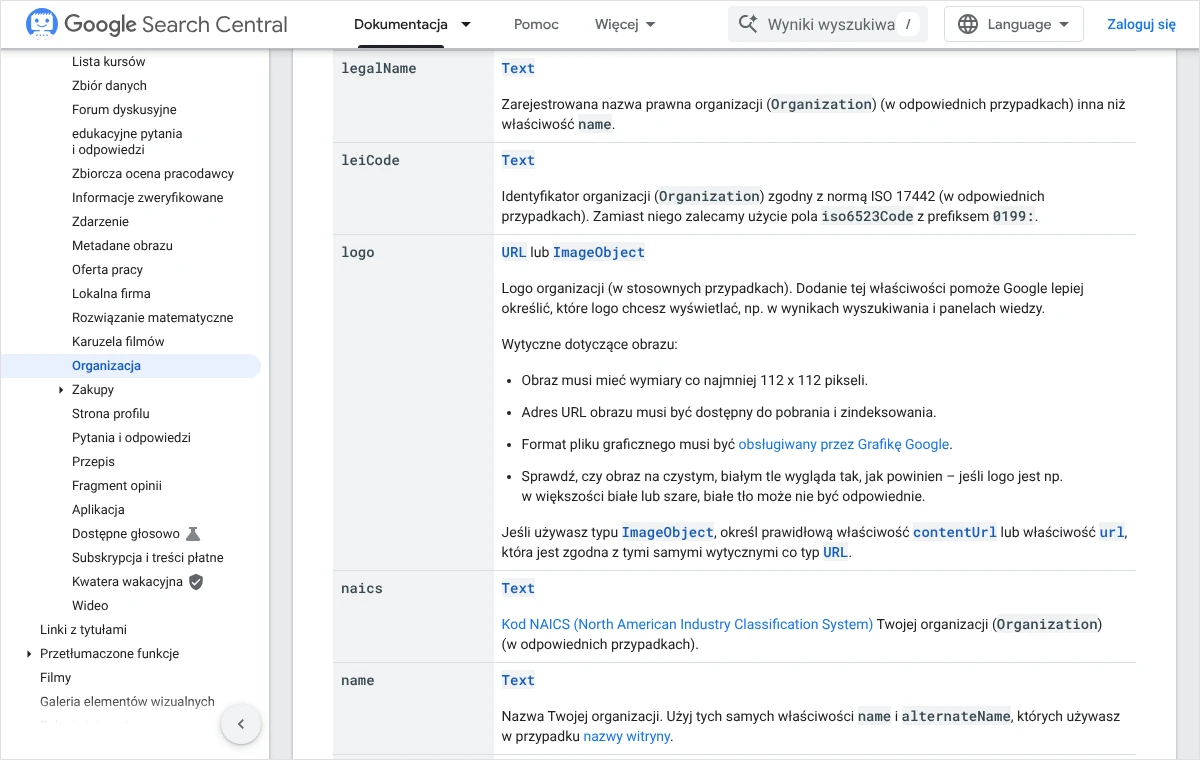Click the globe icon in Language selector
This screenshot has width=1200, height=760.
point(968,24)
